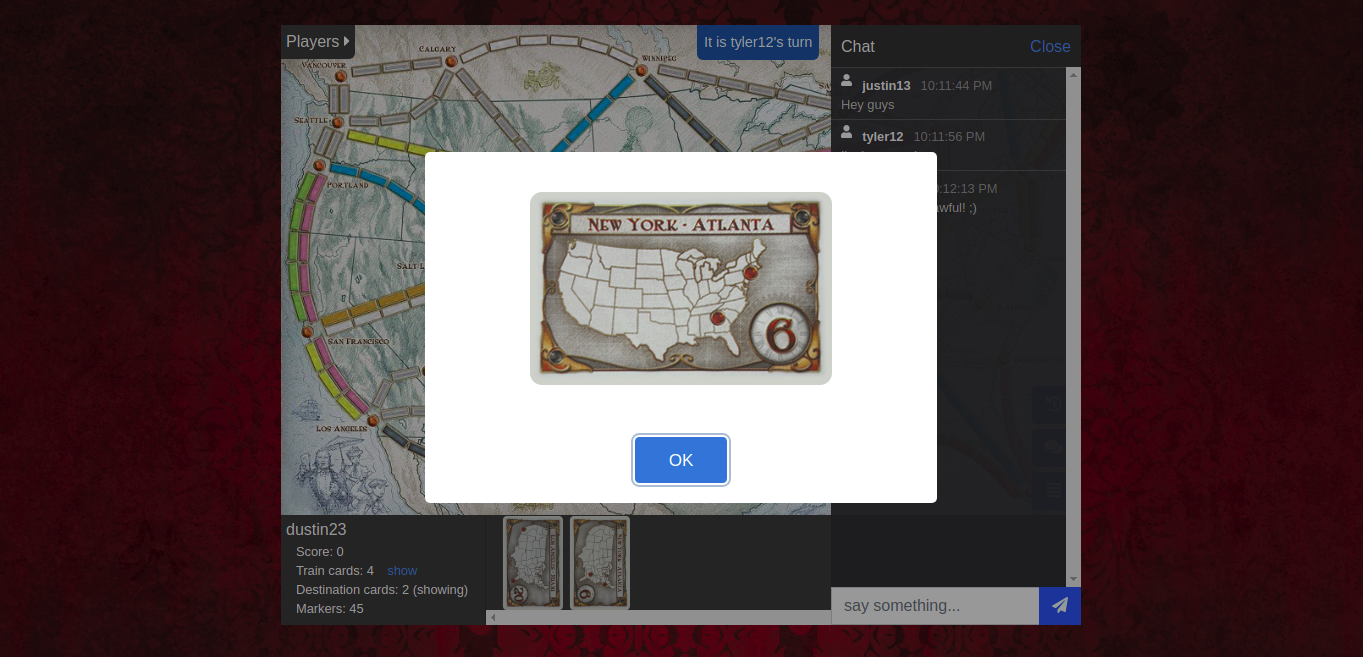Select the New York–Atlanta card thumbnail in hand

click(x=599, y=562)
